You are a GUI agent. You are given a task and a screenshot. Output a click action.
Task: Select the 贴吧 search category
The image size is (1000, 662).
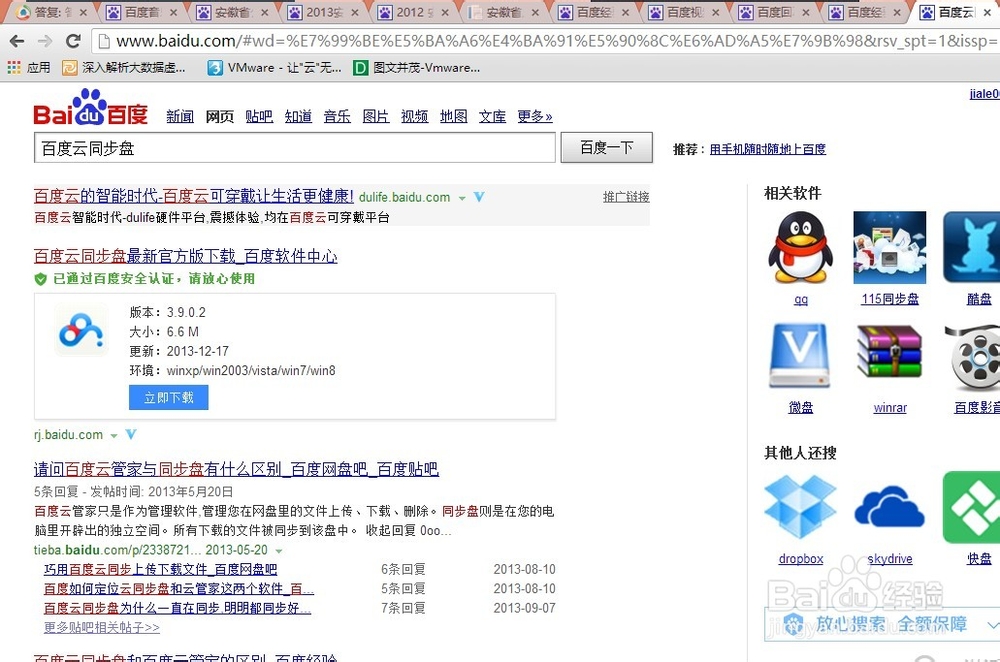259,116
